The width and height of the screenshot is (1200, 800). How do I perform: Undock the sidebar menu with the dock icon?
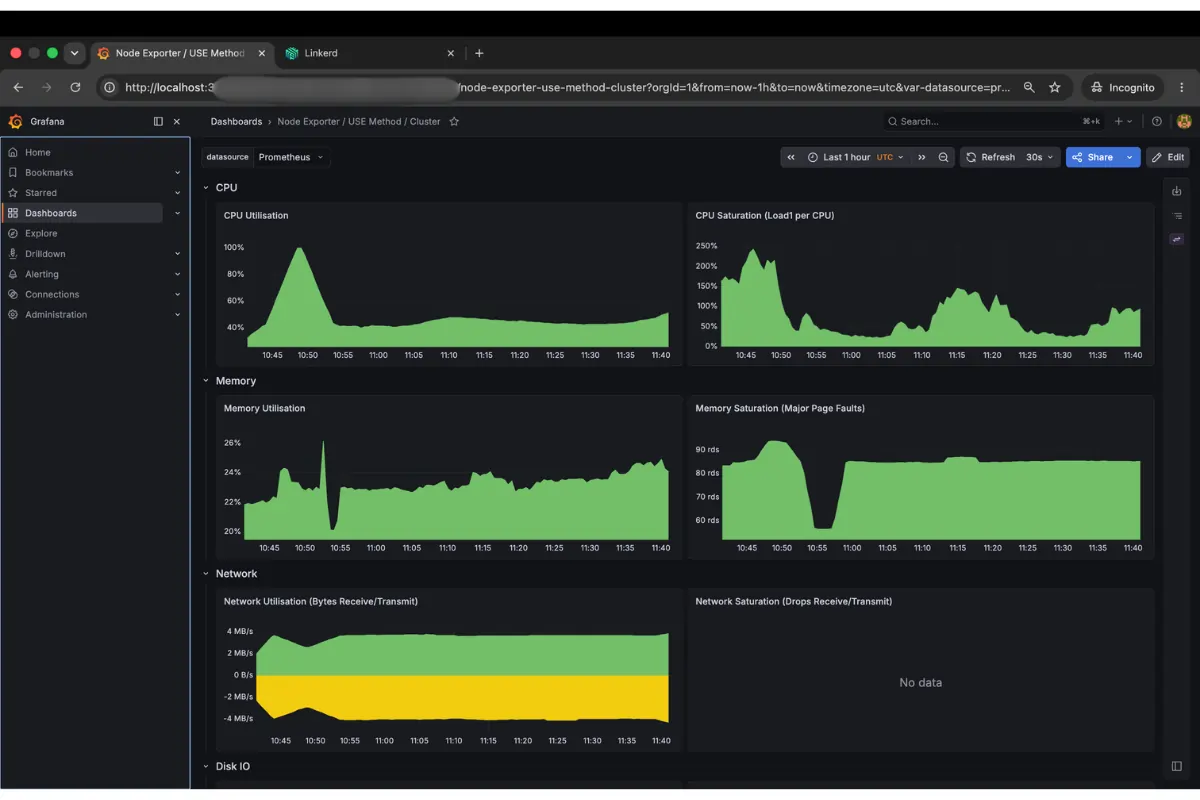point(158,121)
